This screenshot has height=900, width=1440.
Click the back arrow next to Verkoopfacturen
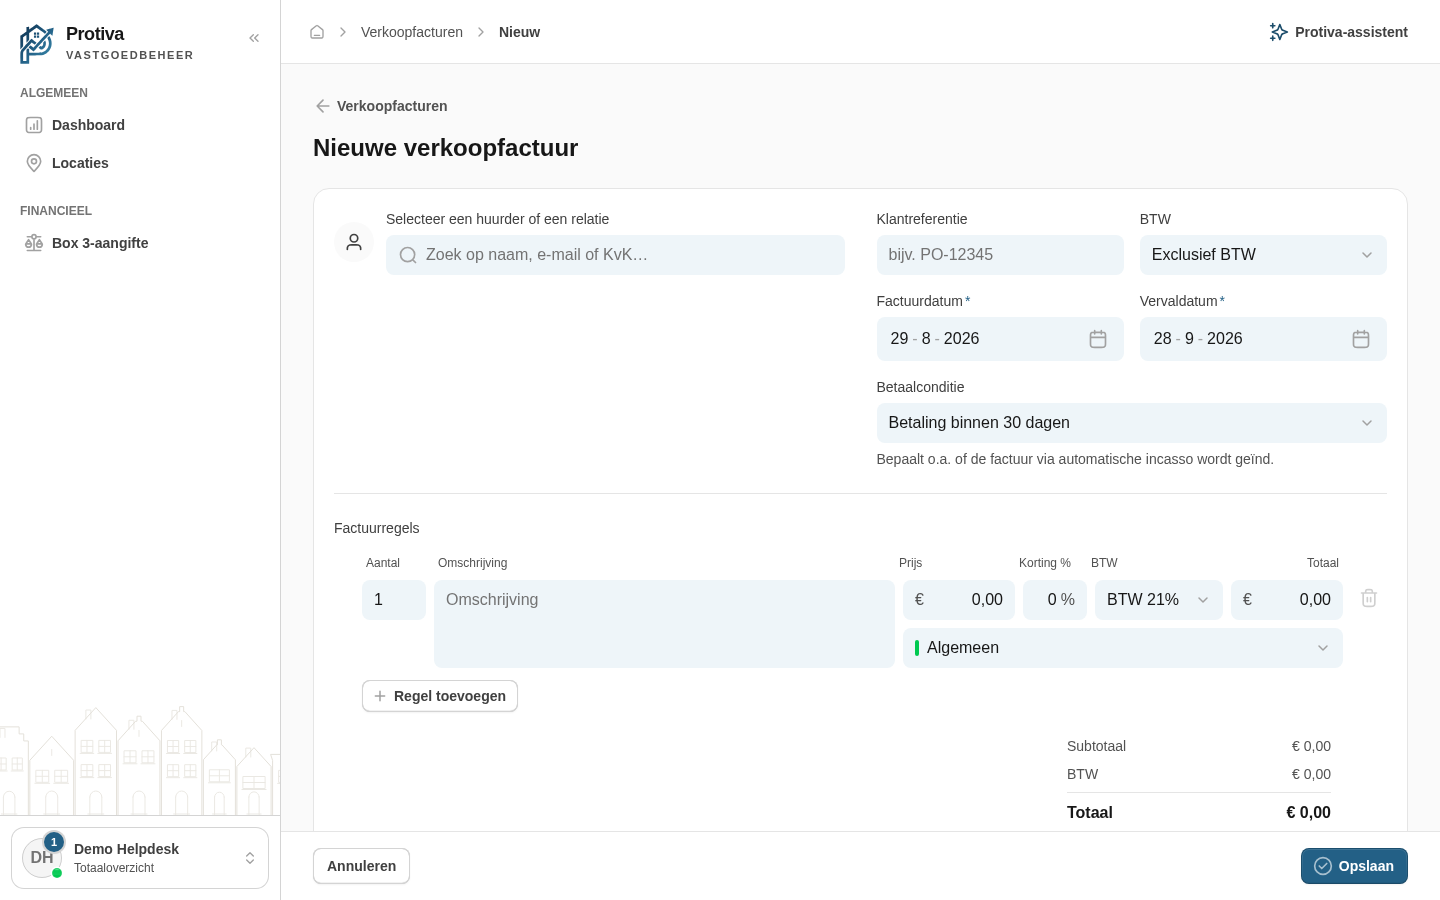click(322, 106)
